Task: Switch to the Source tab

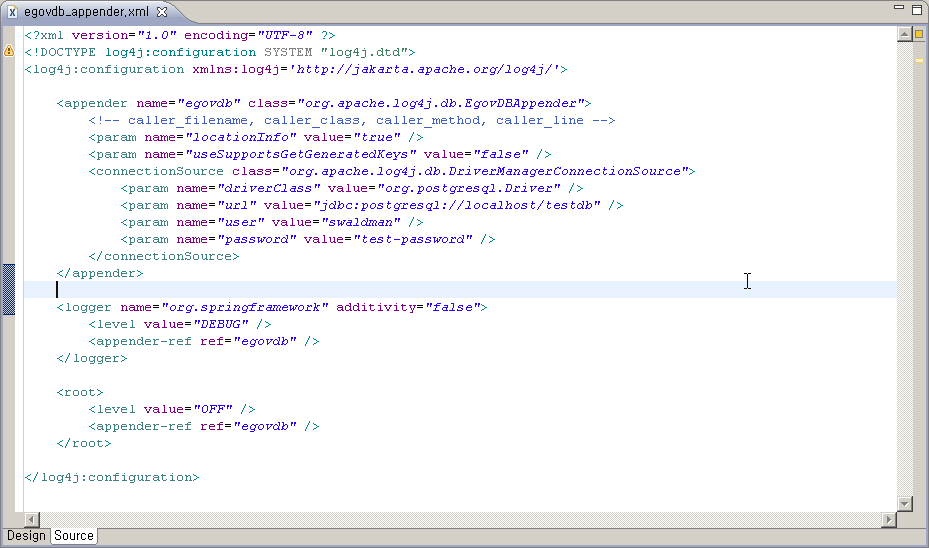Action: coord(74,536)
